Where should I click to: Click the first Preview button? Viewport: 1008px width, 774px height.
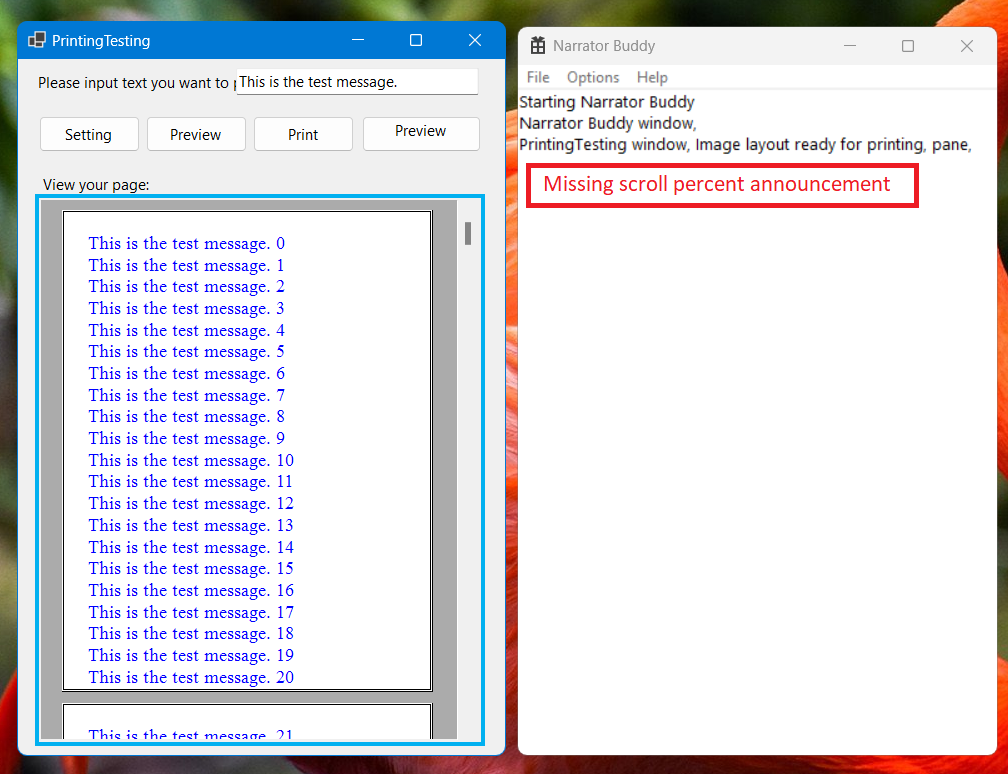point(196,133)
